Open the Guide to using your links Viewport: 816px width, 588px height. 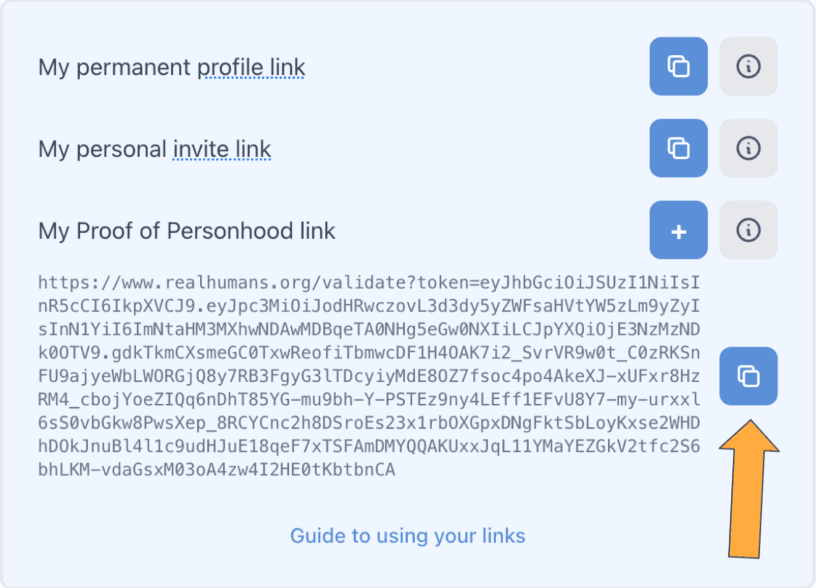coord(407,536)
